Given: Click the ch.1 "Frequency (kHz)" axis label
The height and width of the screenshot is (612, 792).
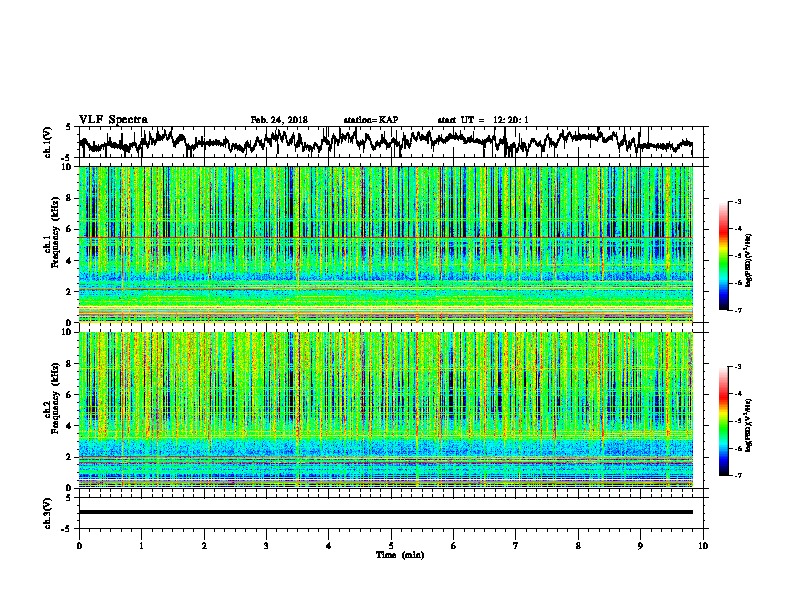Looking at the screenshot, I should [x=55, y=233].
